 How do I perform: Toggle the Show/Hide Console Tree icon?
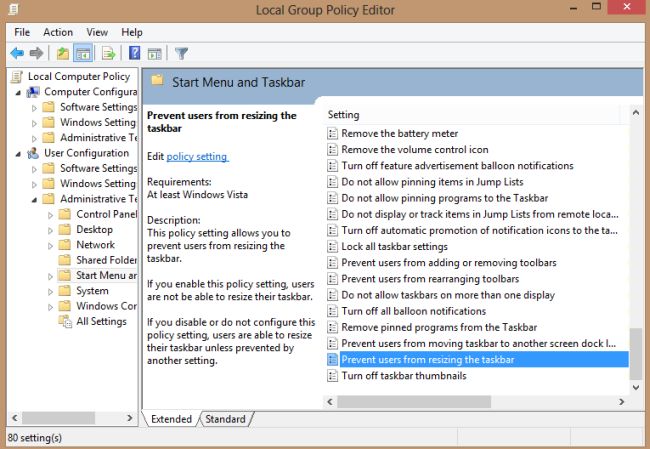tap(83, 53)
